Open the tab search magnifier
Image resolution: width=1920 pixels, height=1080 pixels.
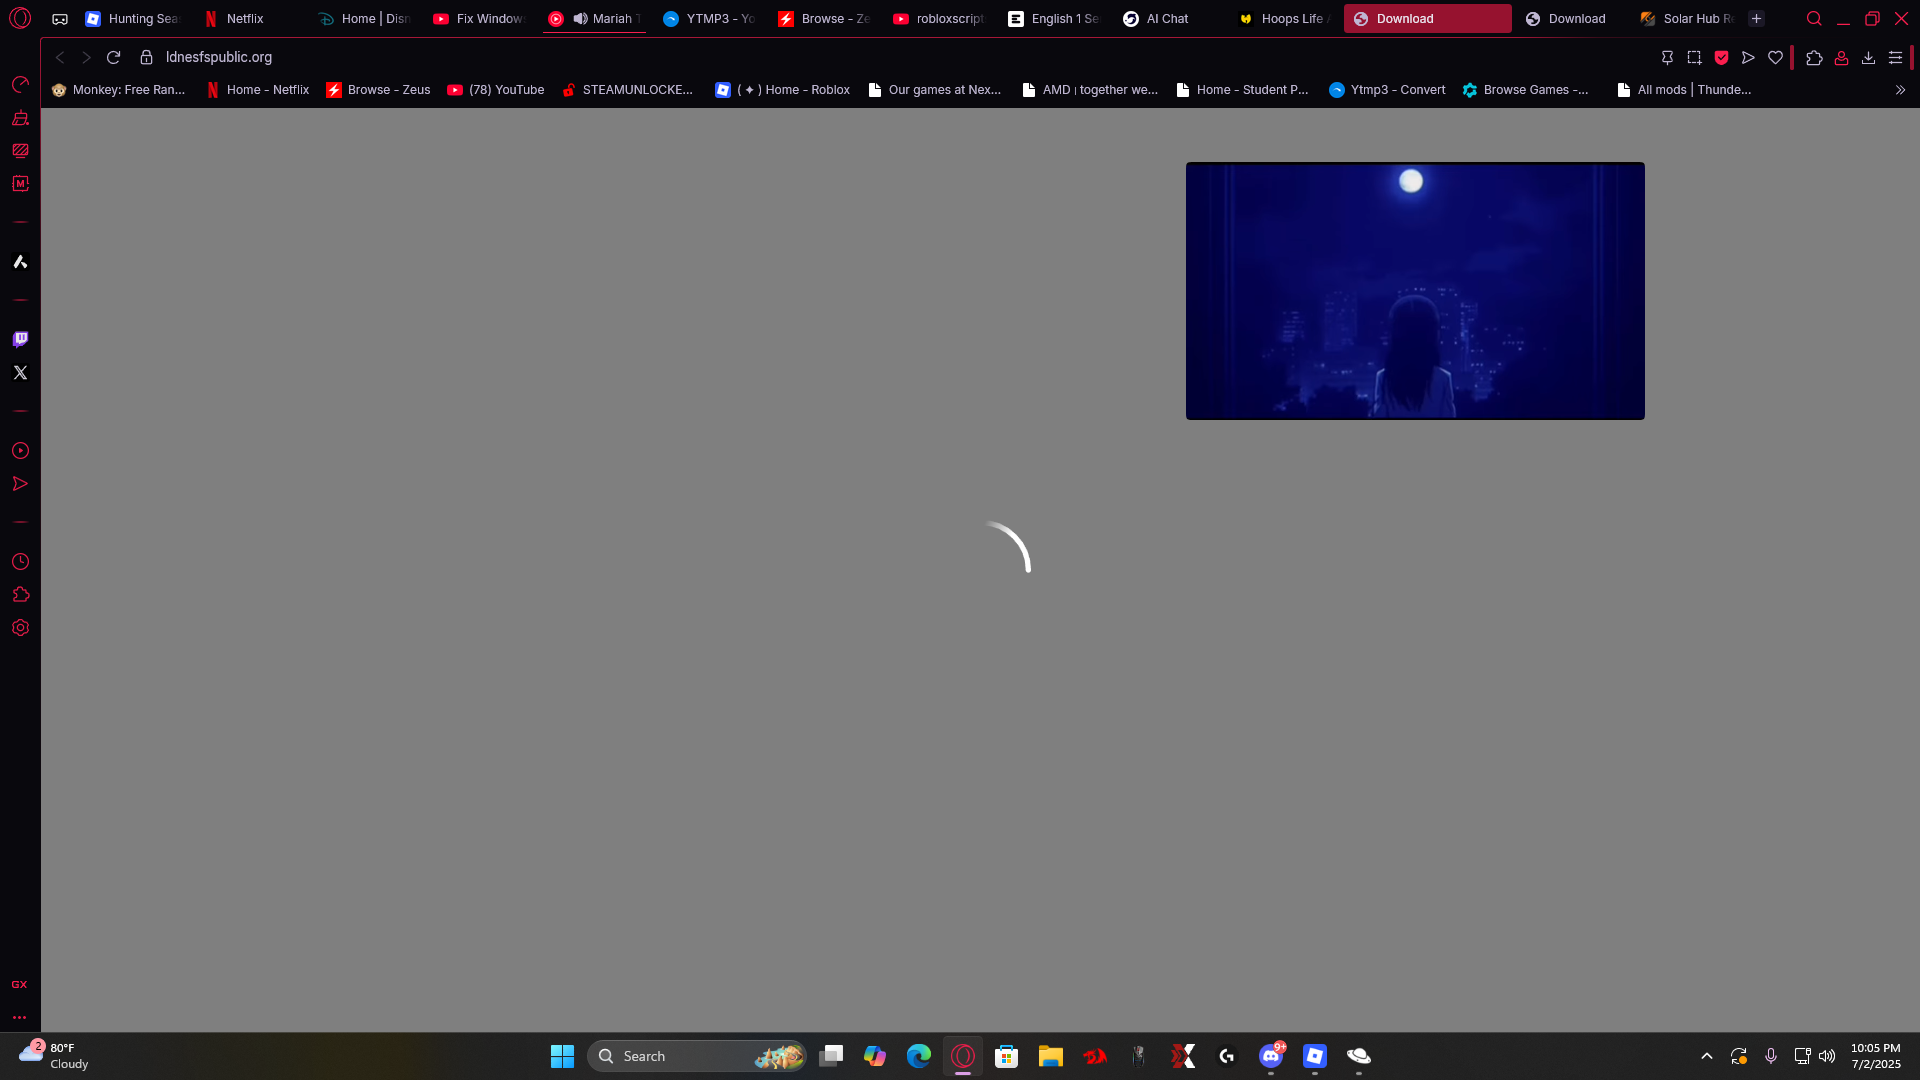coord(1814,19)
